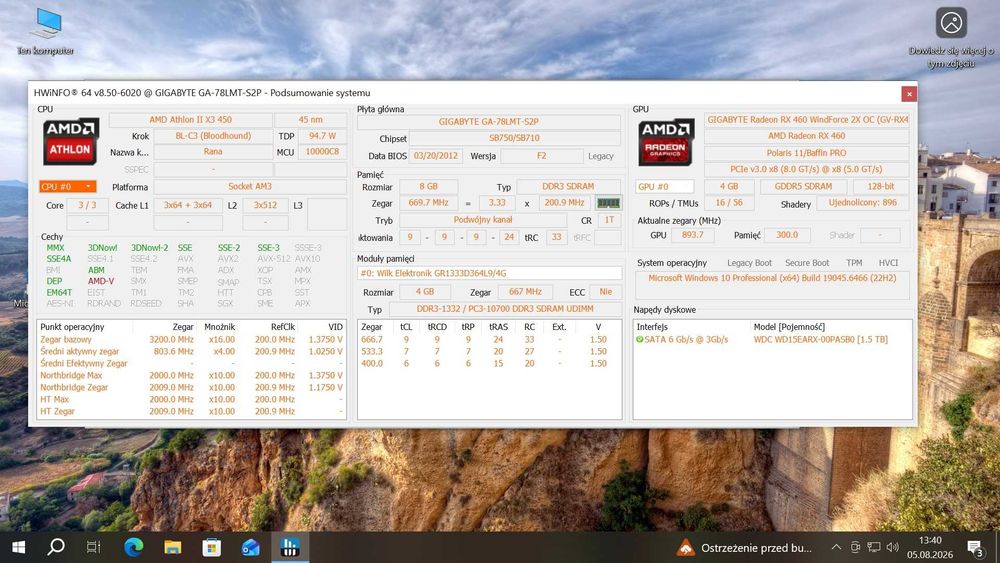Select the HWiNFO taskbar icon

290,547
